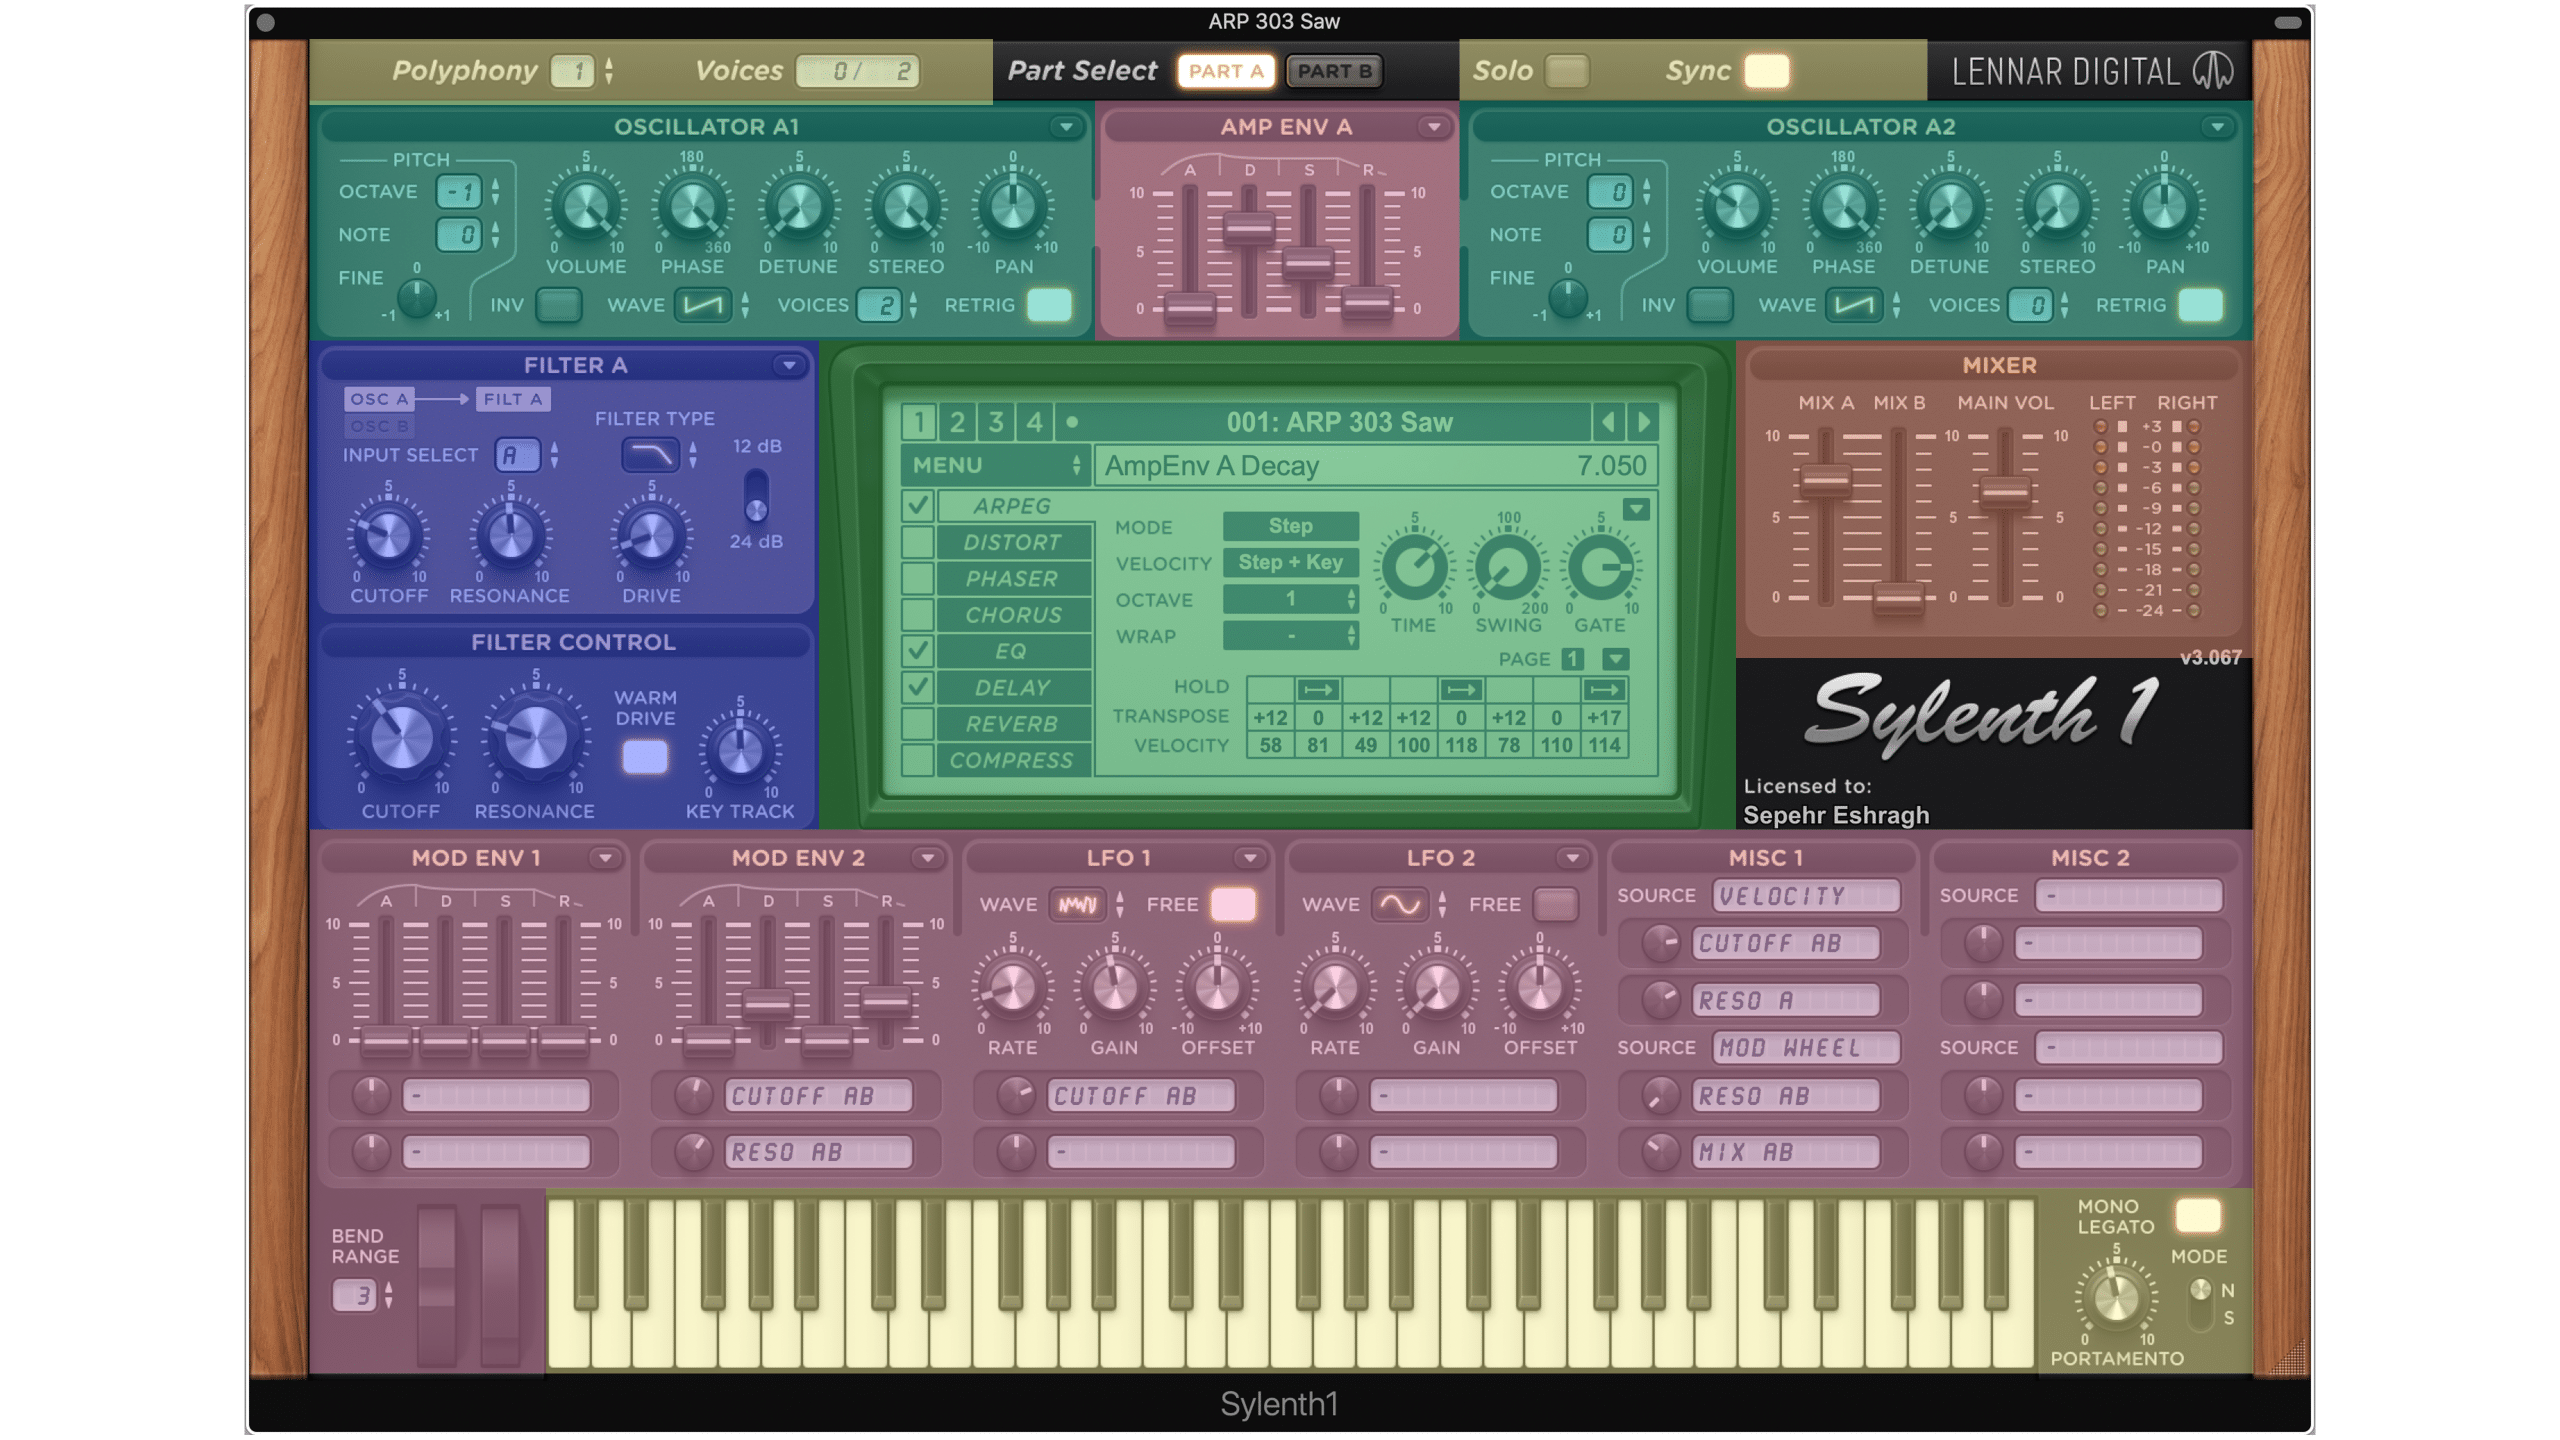Viewport: 2560px width, 1440px height.
Task: Click the Misc 1 MOD WHEEL source field
Action: [1806, 1048]
